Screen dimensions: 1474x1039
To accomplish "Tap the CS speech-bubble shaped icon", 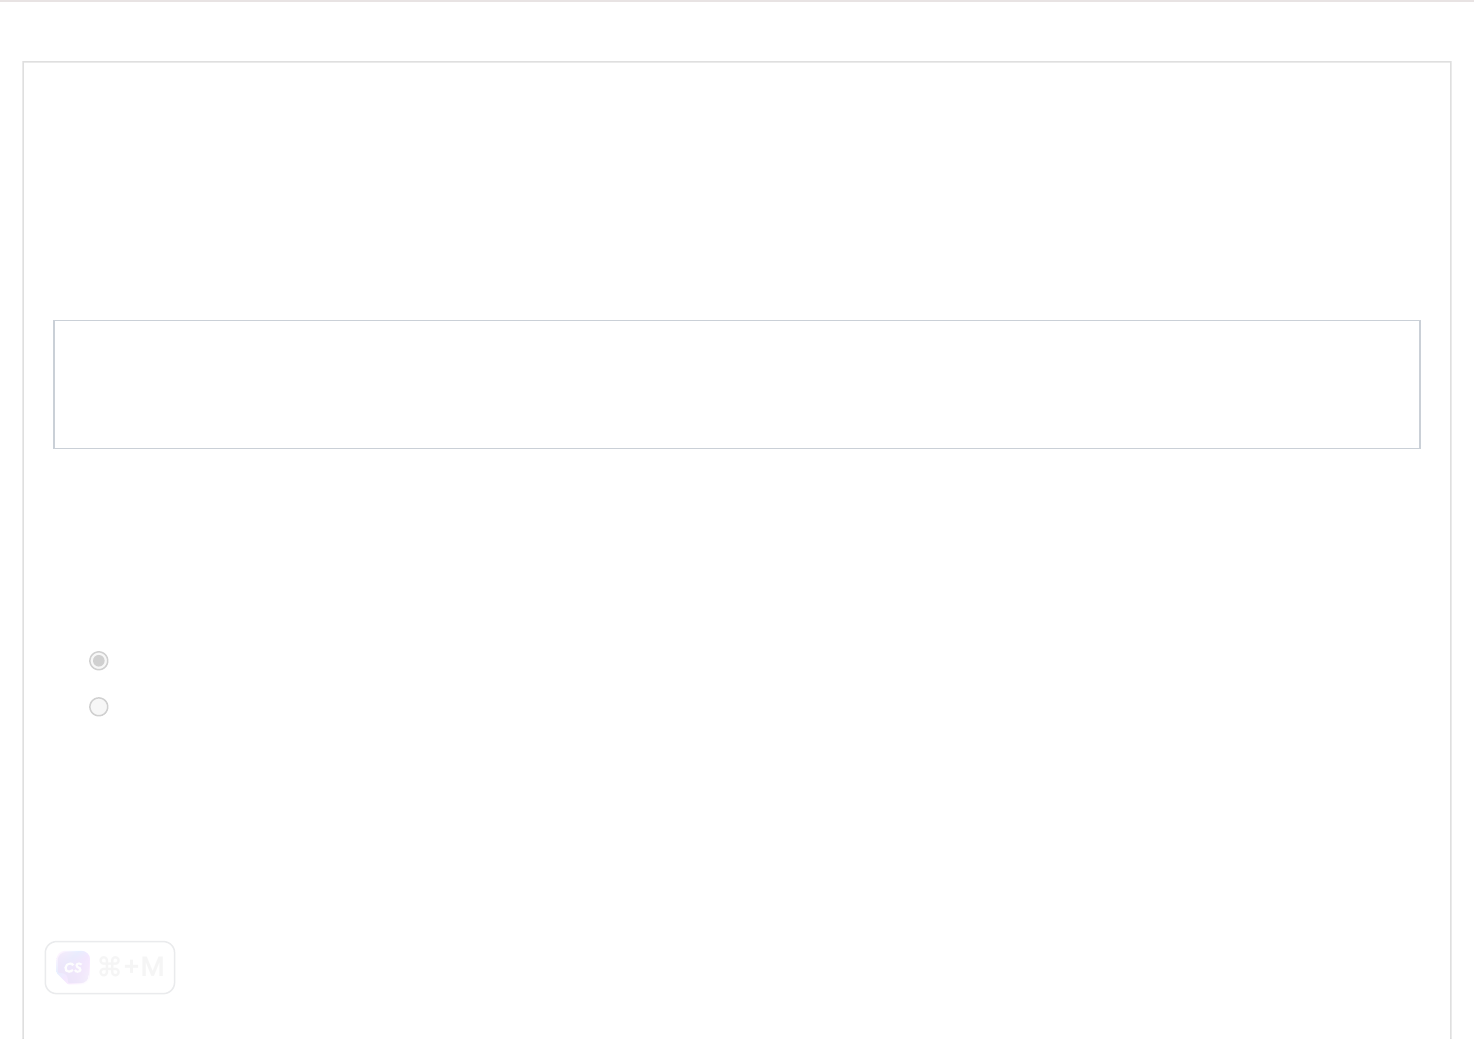I will pyautogui.click(x=73, y=967).
